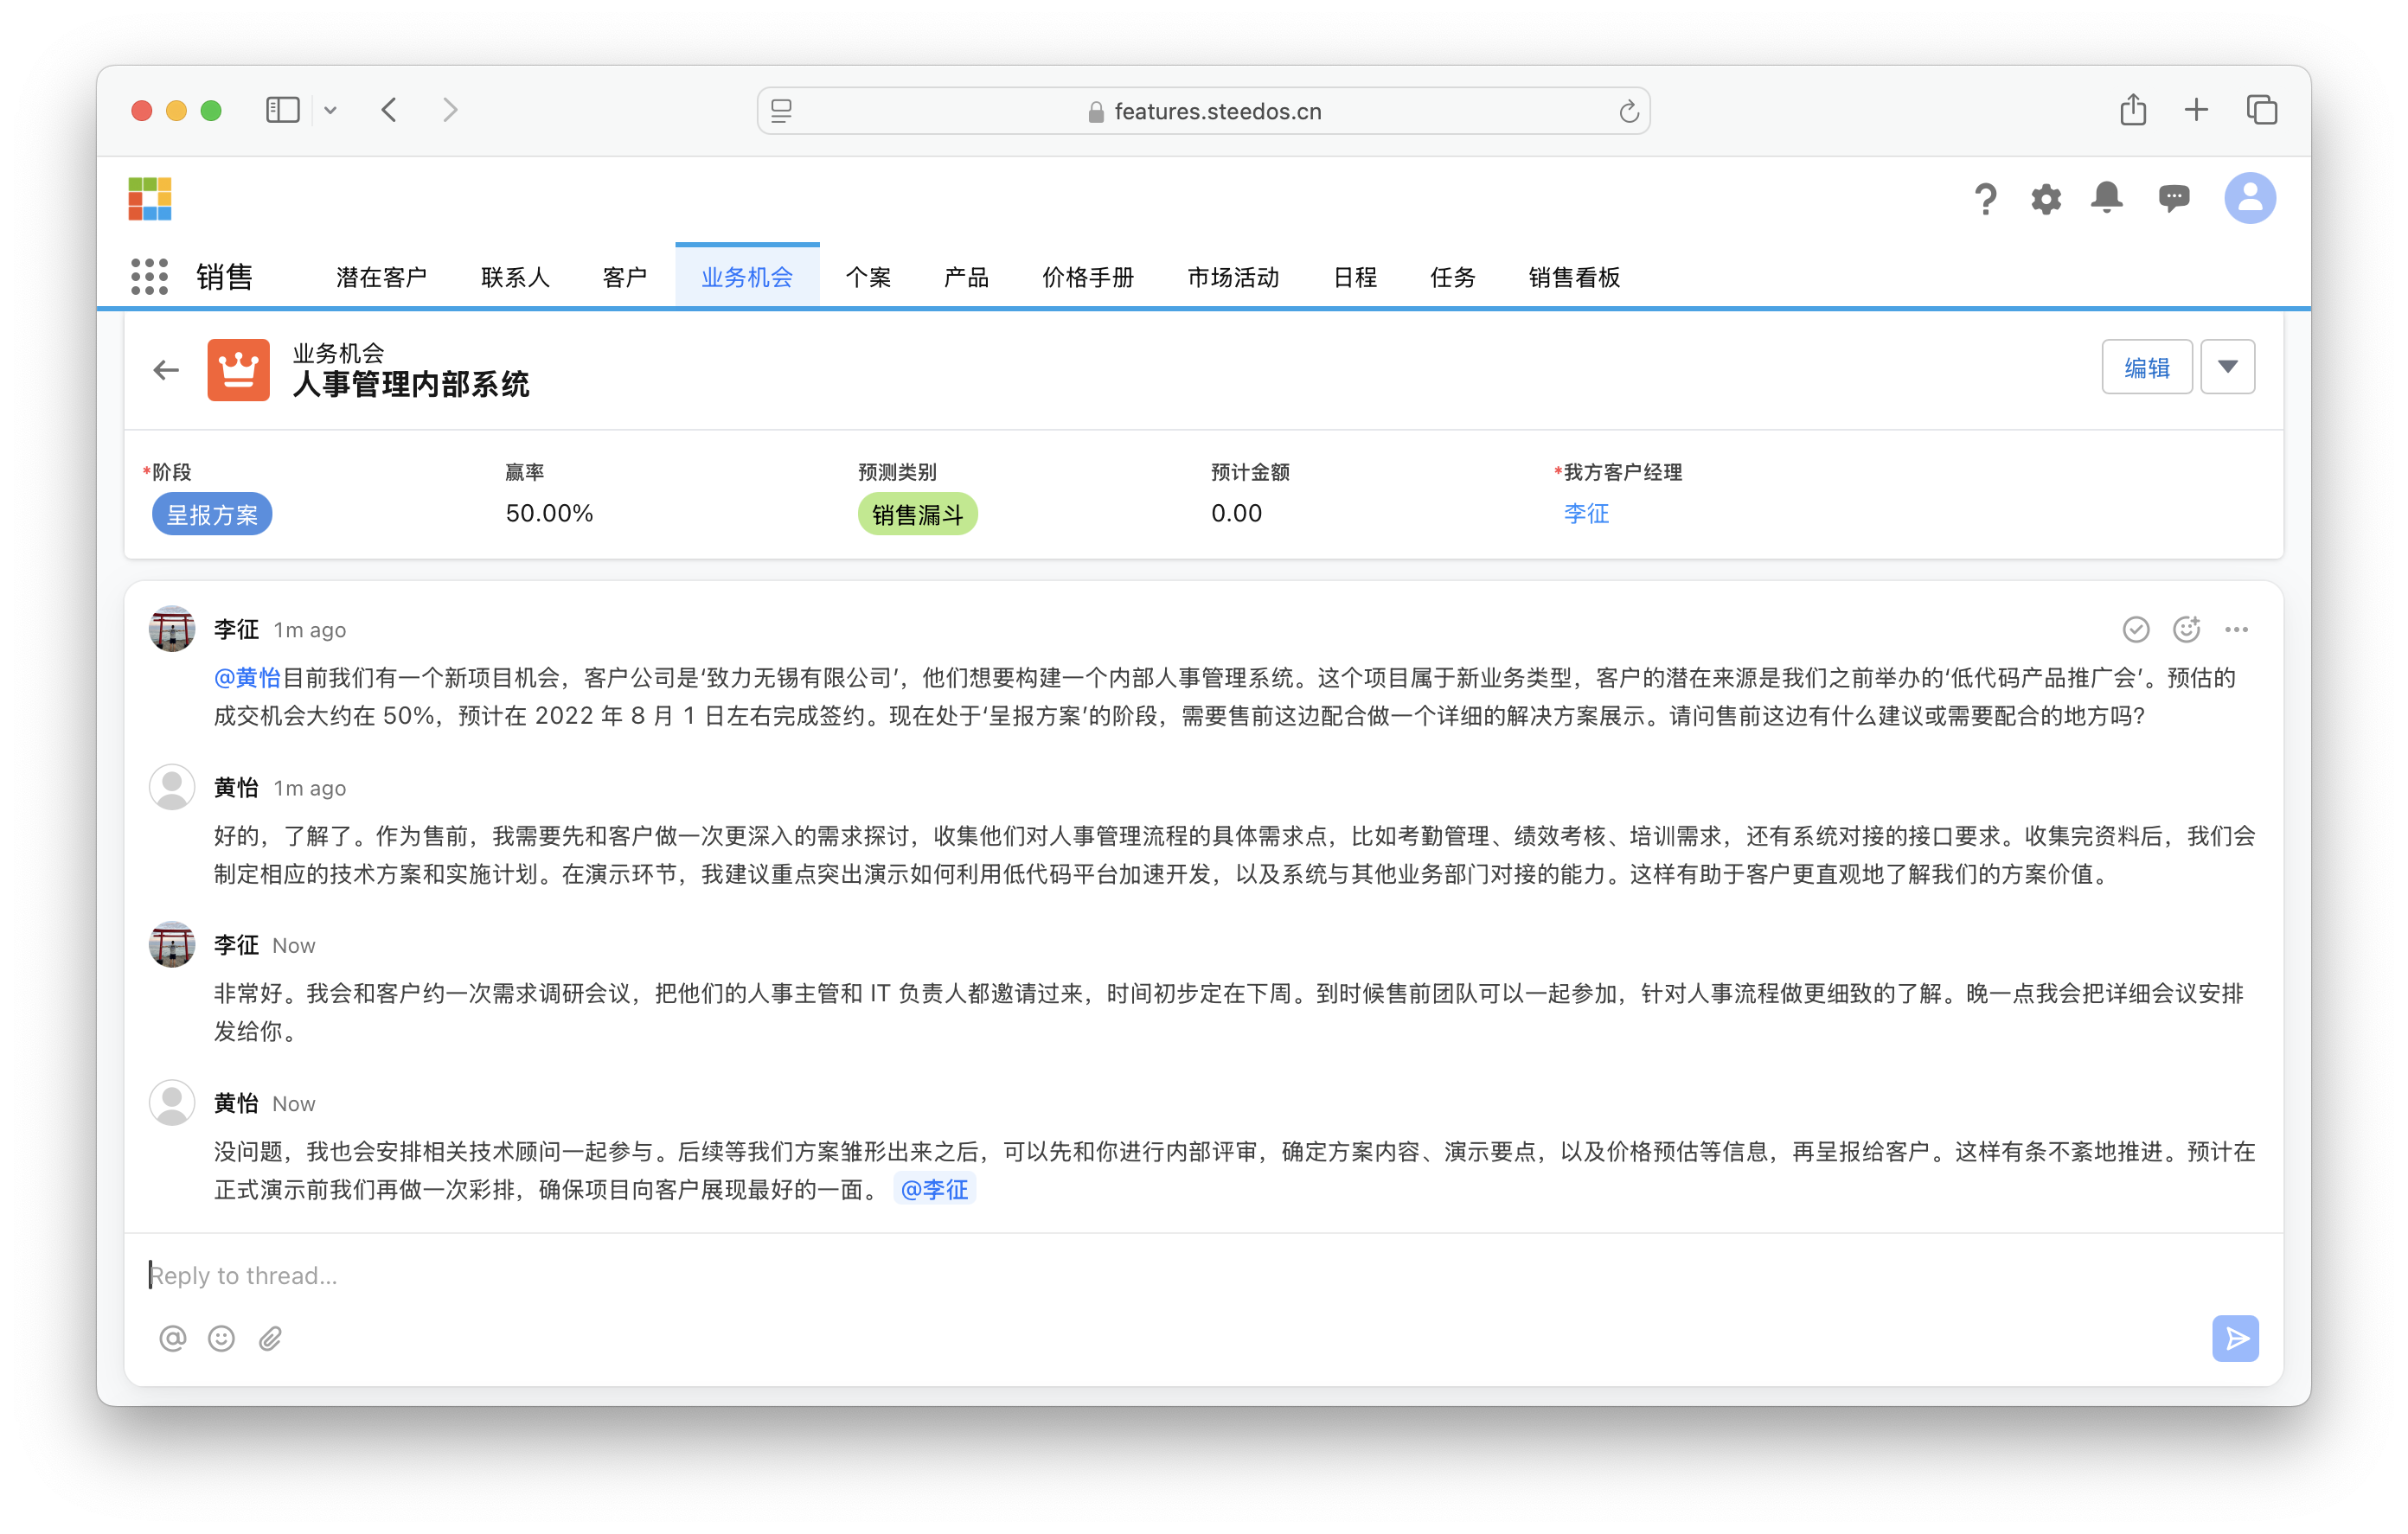Screen dimensions: 2408x1534
Task: Open the 价格手册 tab
Action: (x=1088, y=277)
